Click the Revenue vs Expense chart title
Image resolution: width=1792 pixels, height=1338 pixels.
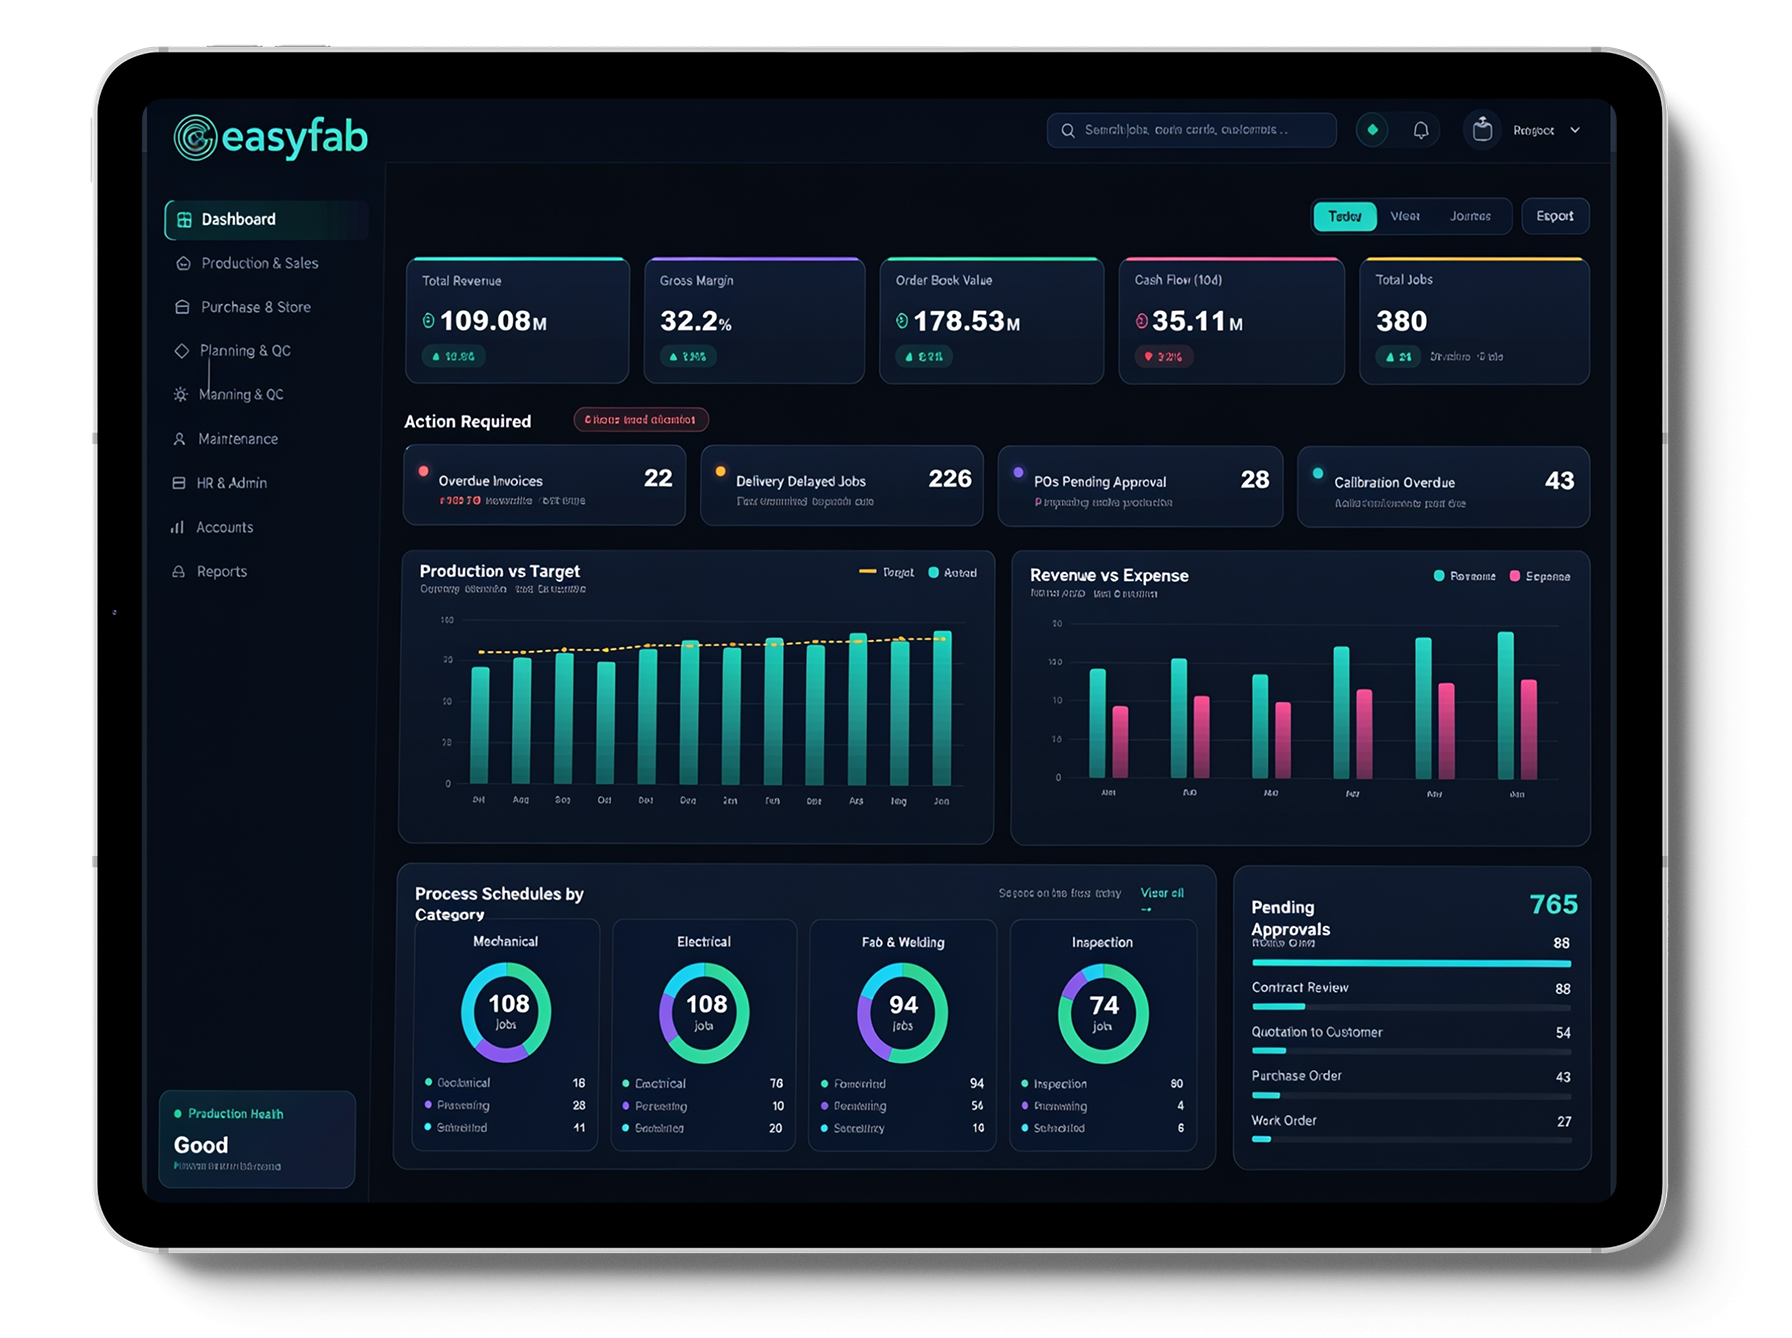click(x=1109, y=576)
